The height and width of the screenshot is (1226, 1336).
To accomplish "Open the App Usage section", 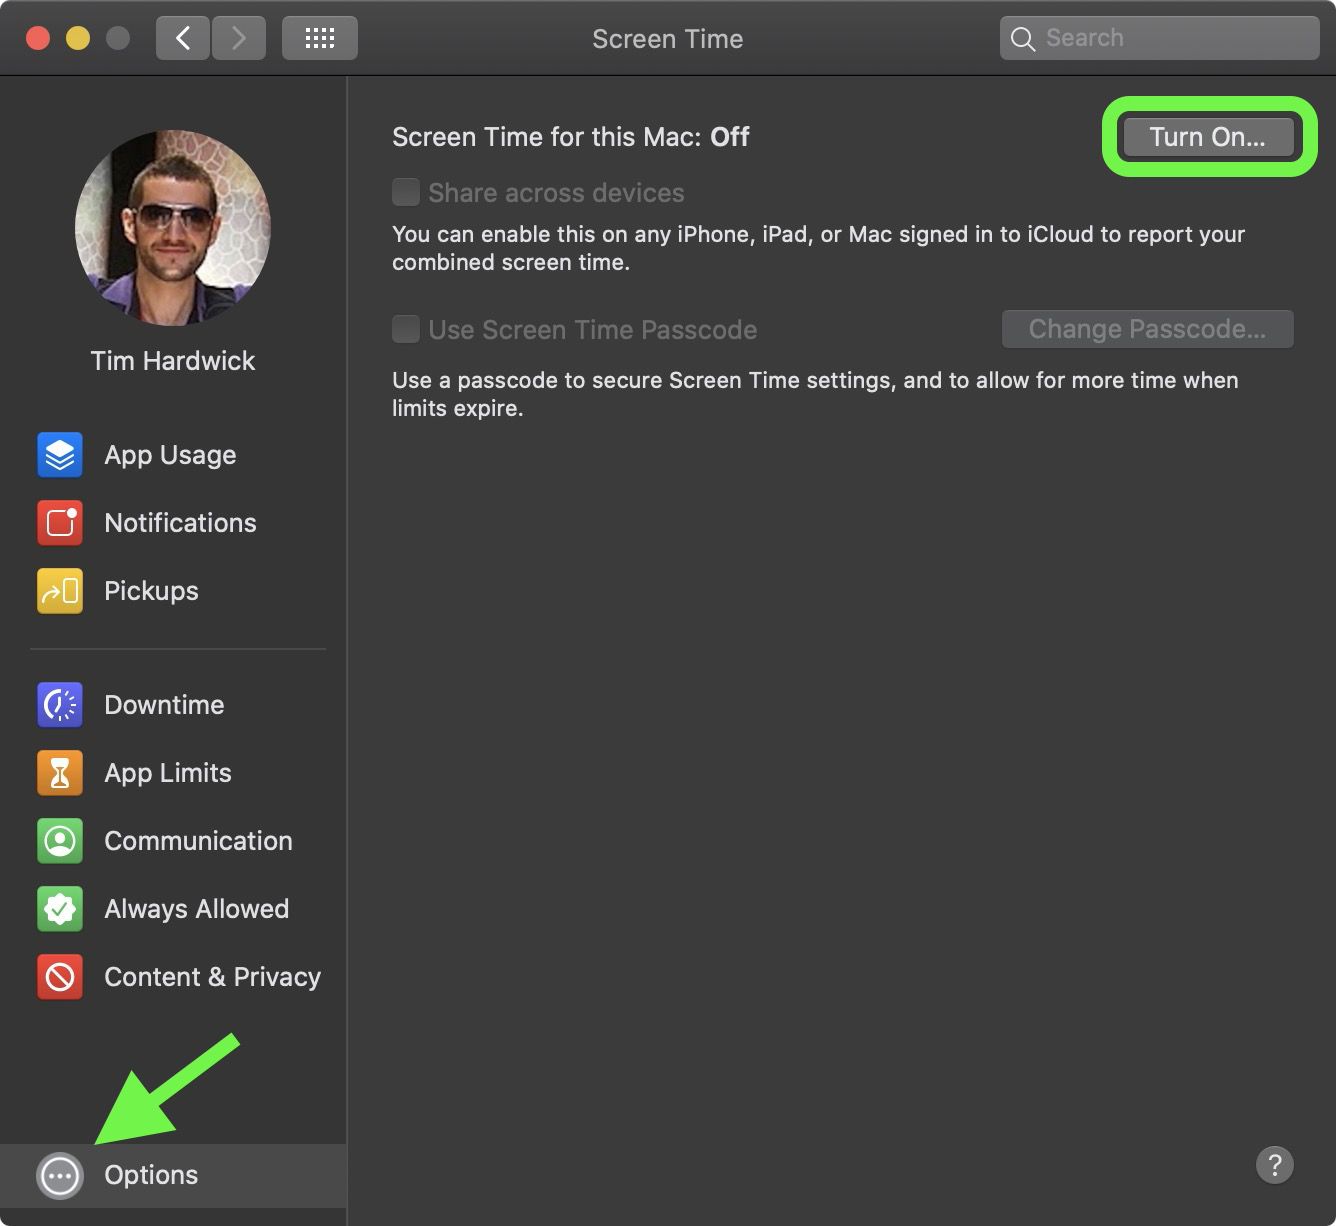I will tap(170, 455).
